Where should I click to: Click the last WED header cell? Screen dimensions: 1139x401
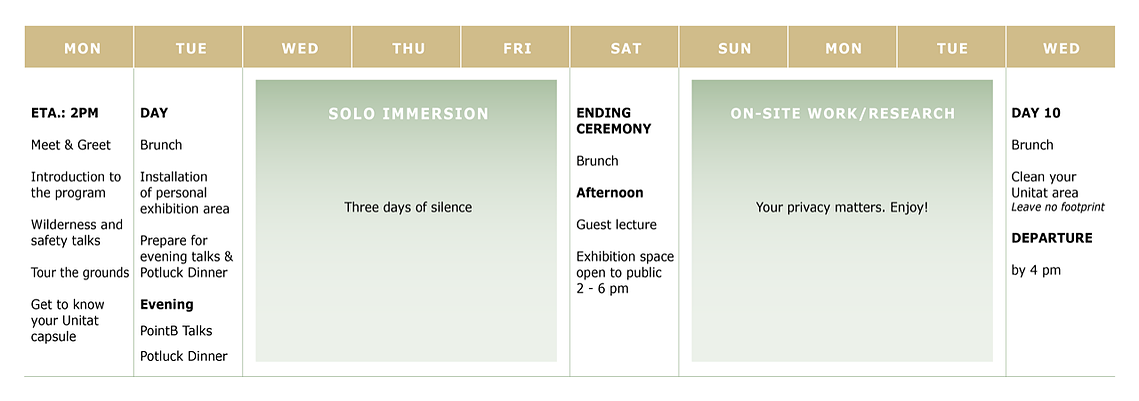pyautogui.click(x=1061, y=47)
